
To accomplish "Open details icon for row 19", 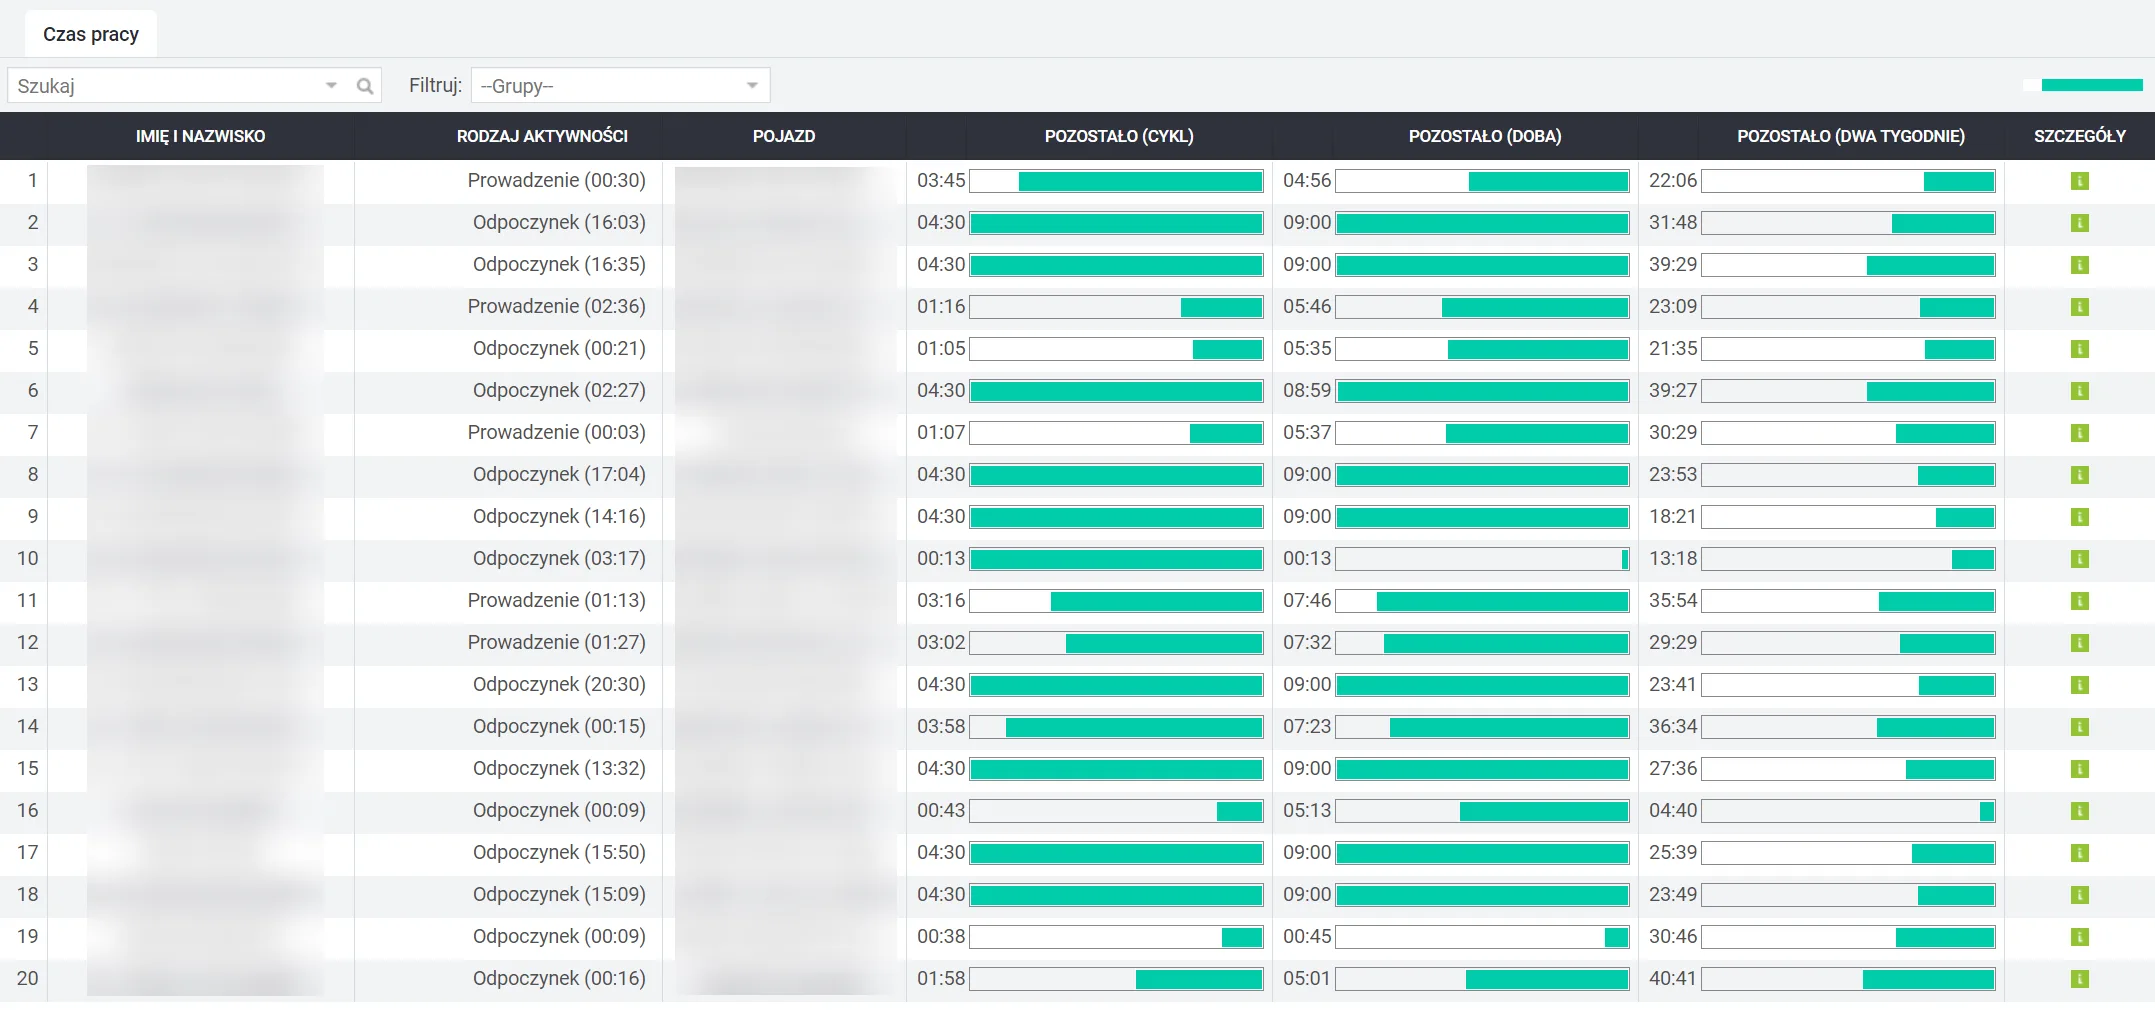I will (2079, 937).
